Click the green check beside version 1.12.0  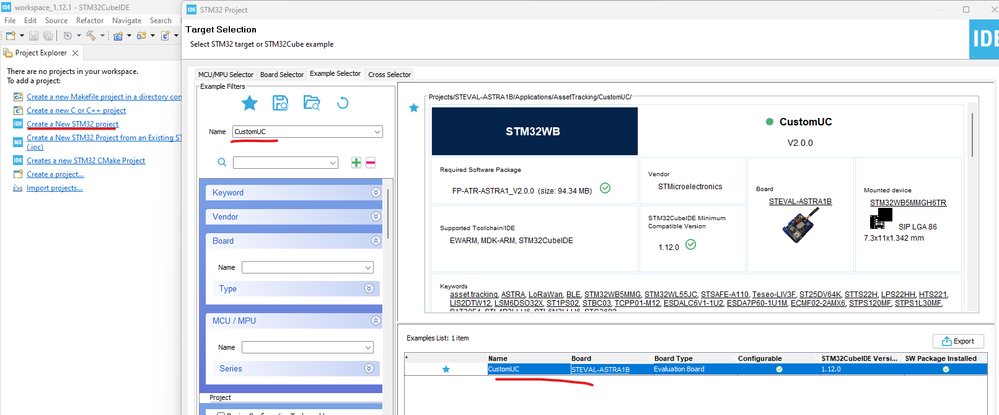click(691, 244)
